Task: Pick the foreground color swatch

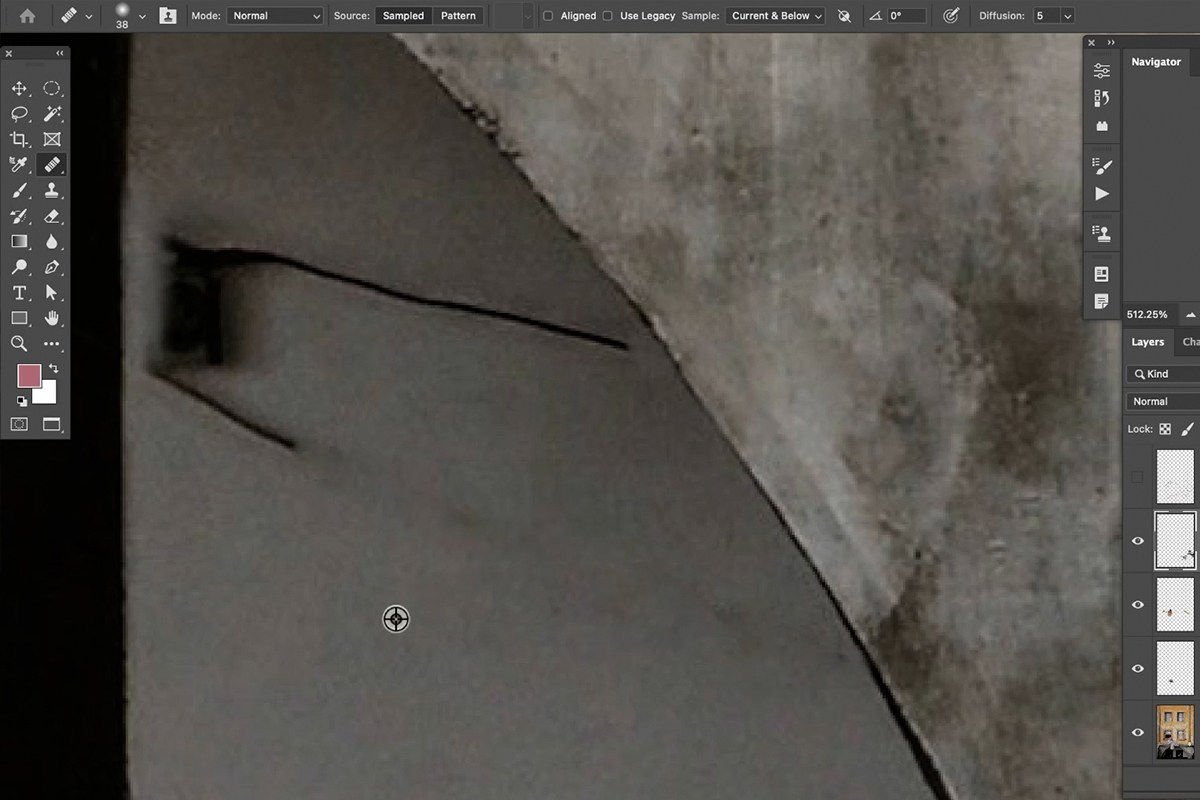Action: (x=29, y=376)
